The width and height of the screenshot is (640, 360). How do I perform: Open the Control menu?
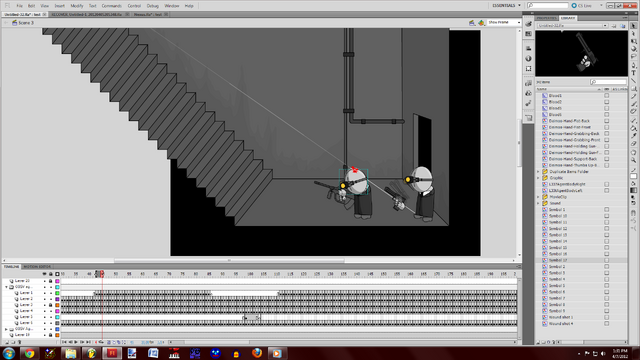point(134,6)
